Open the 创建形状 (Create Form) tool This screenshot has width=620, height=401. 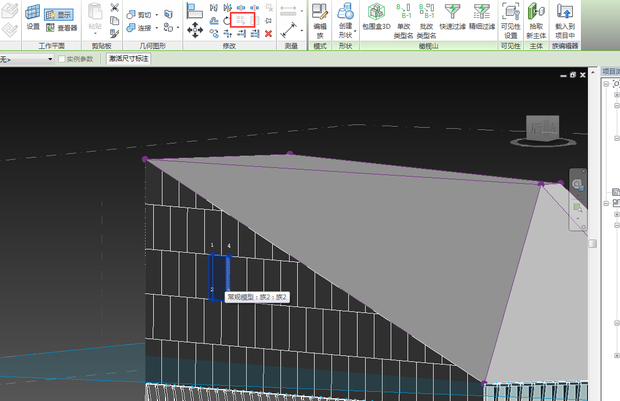345,20
